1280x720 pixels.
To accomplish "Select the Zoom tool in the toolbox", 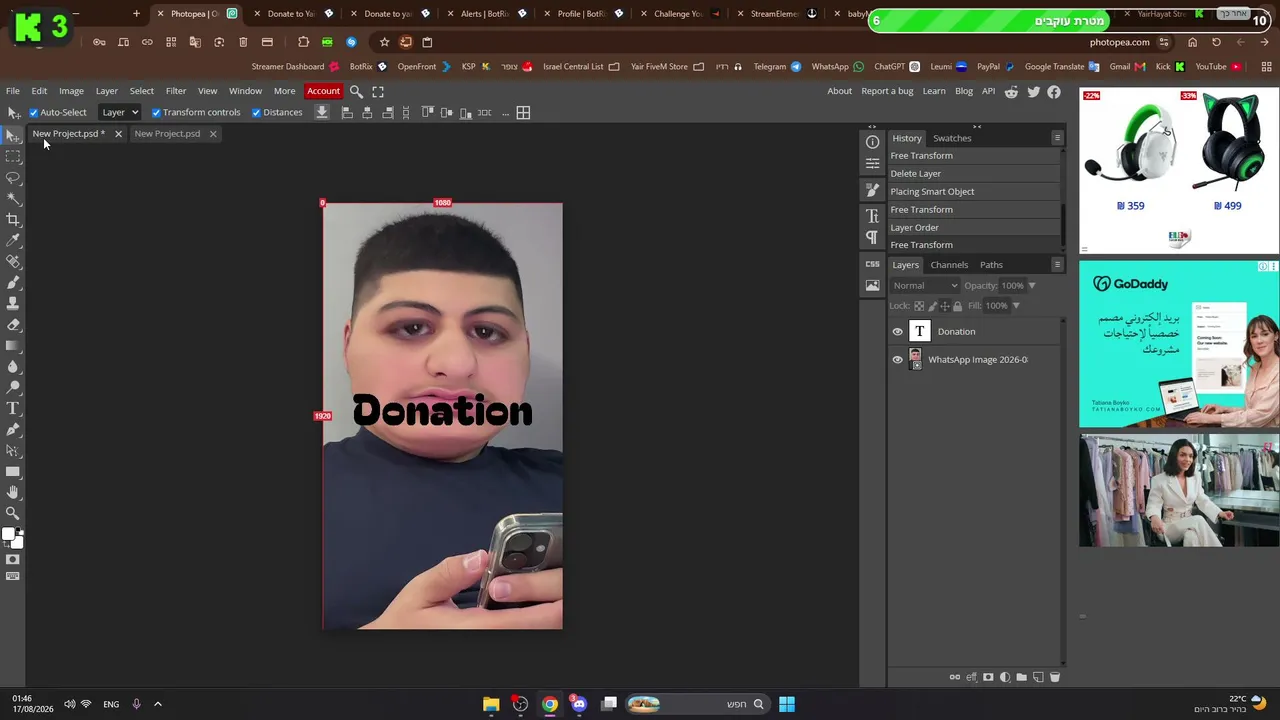I will 13,513.
